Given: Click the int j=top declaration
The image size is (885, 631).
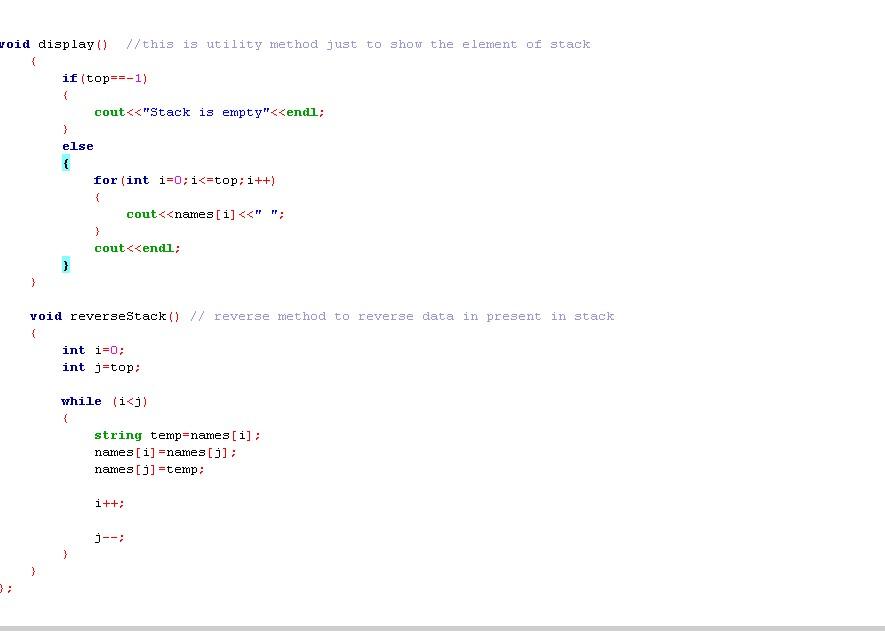Looking at the screenshot, I should tap(99, 367).
